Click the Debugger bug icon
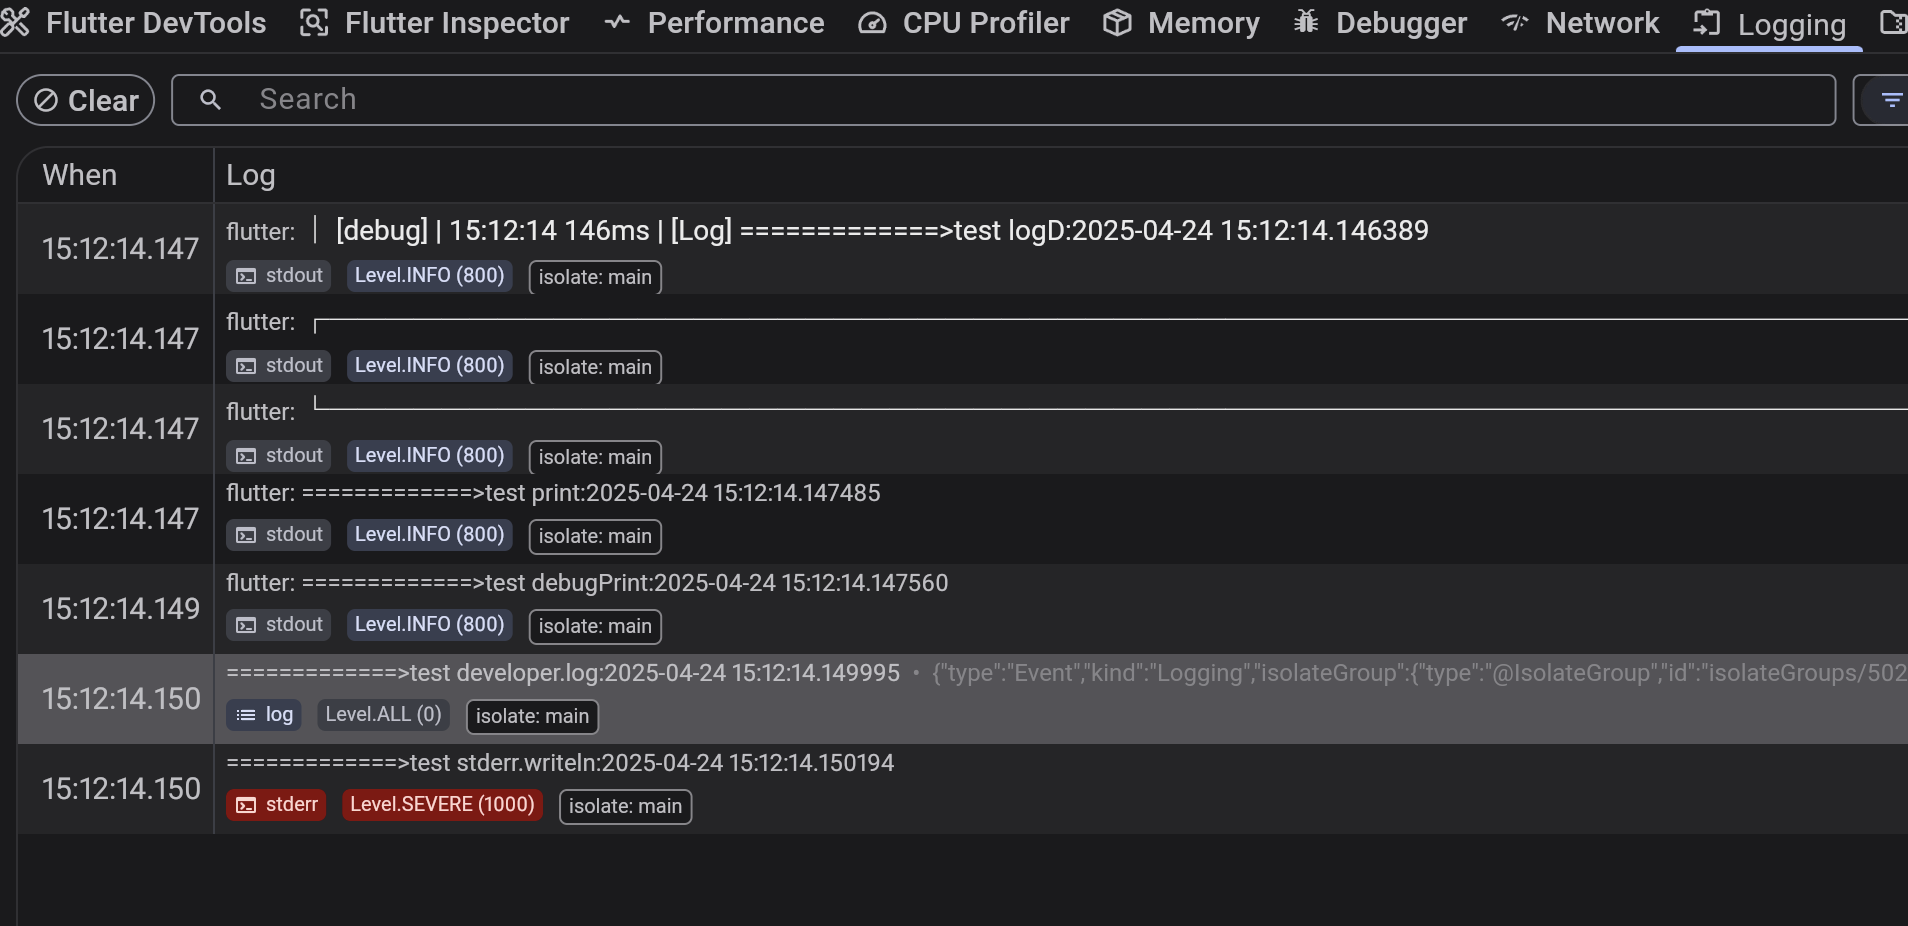Image resolution: width=1908 pixels, height=926 pixels. [x=1306, y=22]
